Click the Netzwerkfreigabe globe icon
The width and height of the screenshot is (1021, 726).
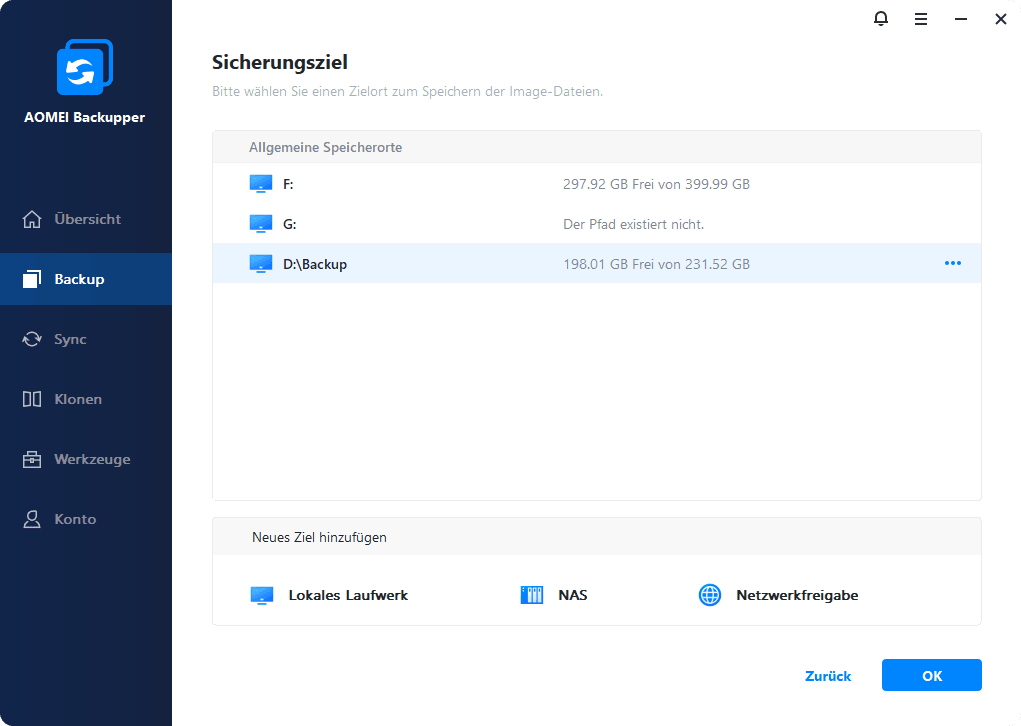(x=710, y=595)
